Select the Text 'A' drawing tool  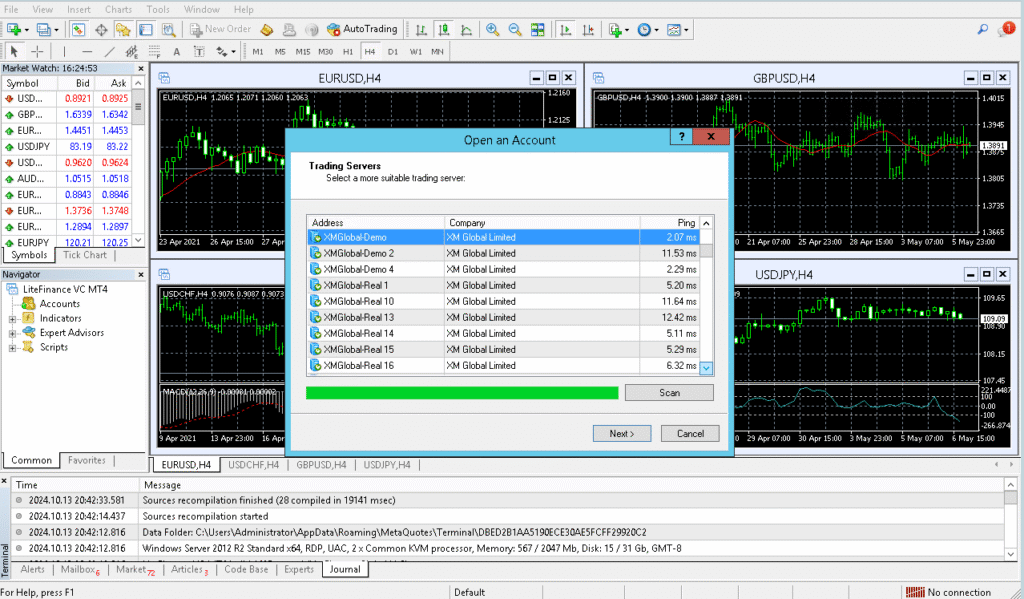click(176, 51)
